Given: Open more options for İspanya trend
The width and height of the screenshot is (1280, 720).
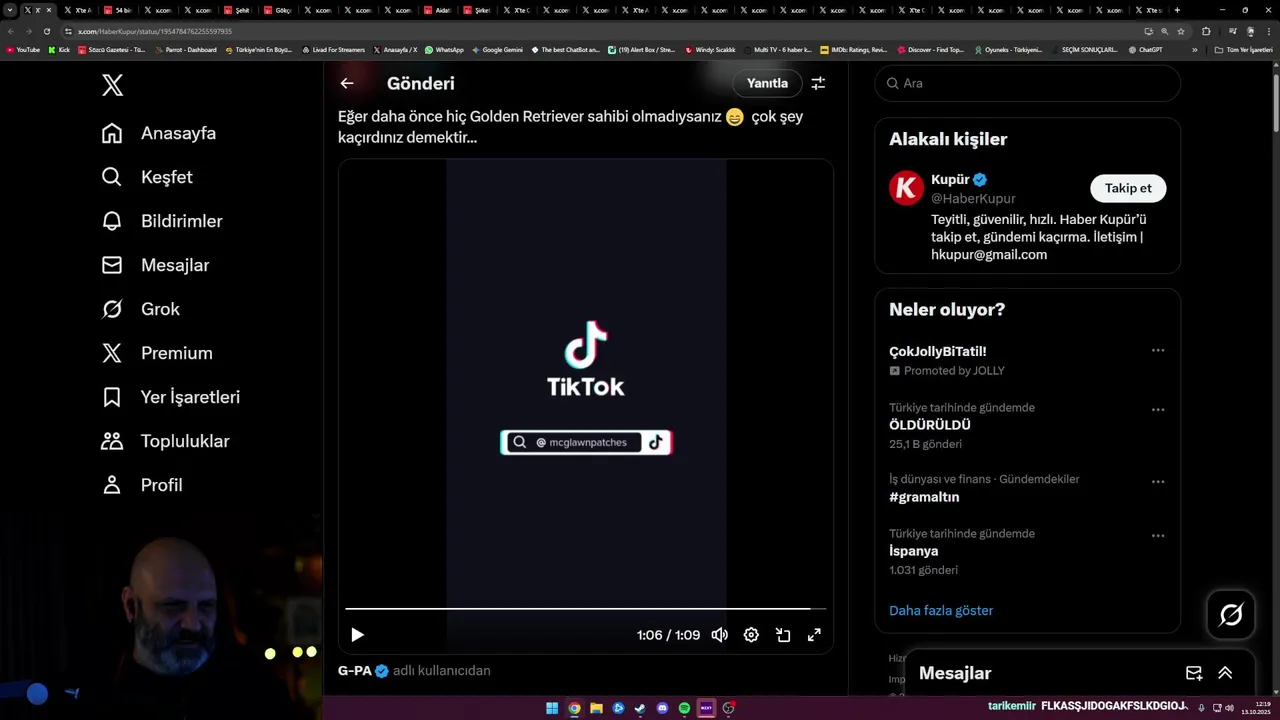Looking at the screenshot, I should click(1157, 535).
